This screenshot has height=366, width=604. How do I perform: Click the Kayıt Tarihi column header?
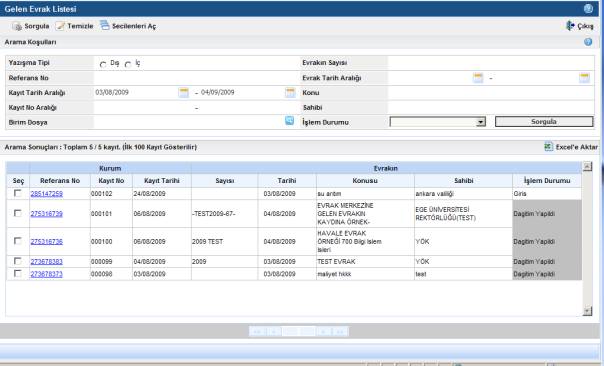(162, 181)
